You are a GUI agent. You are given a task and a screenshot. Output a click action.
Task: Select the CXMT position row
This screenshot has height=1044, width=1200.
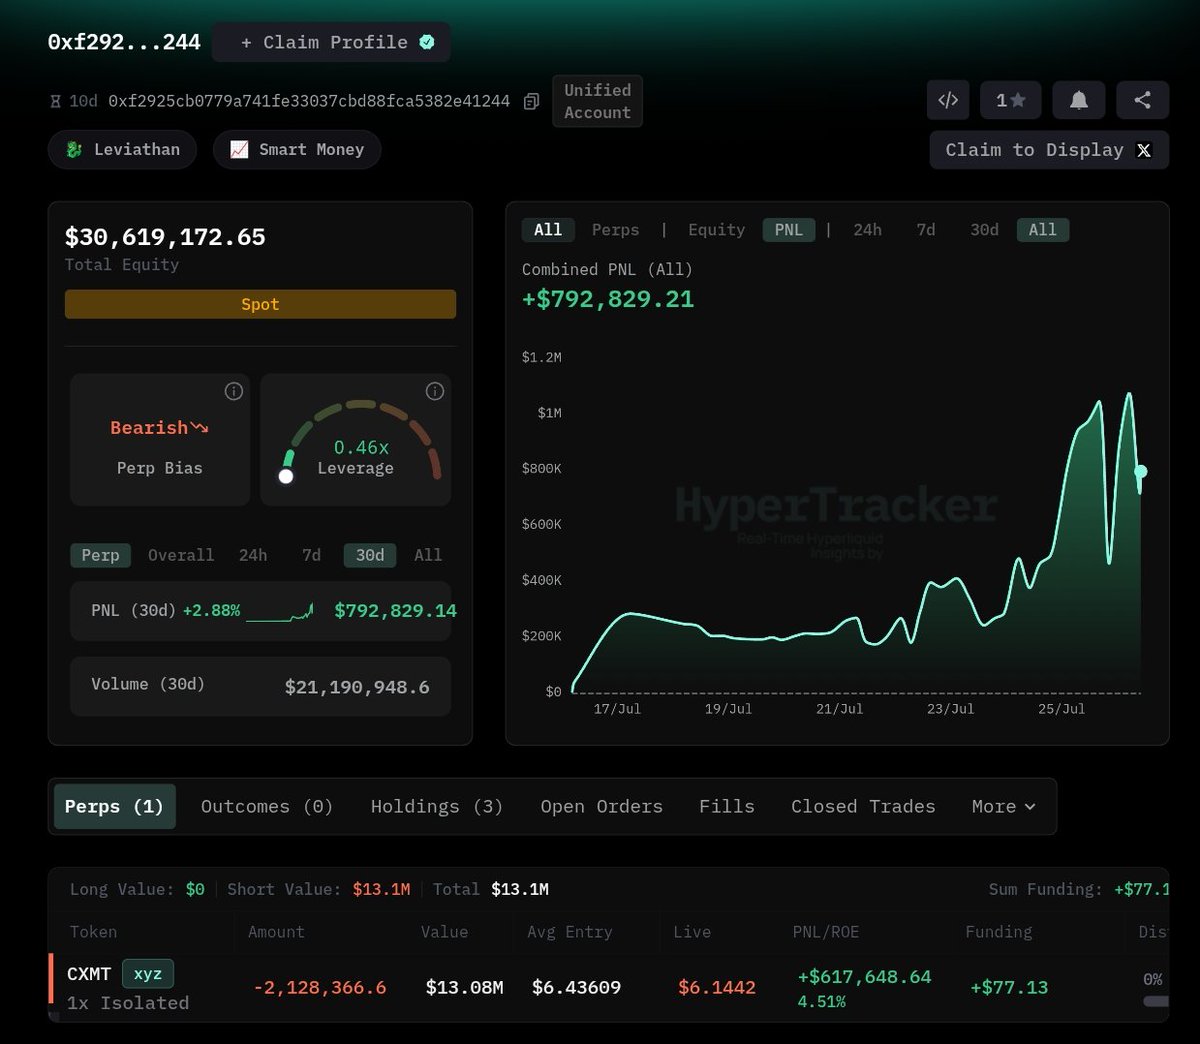coord(608,987)
